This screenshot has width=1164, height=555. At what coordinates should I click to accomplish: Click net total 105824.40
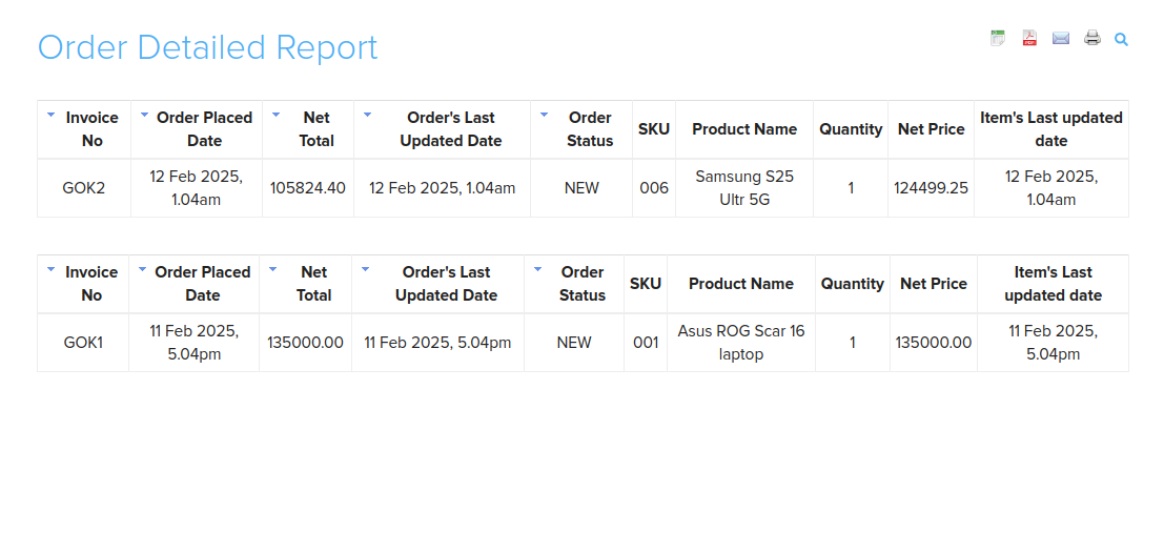tap(307, 188)
